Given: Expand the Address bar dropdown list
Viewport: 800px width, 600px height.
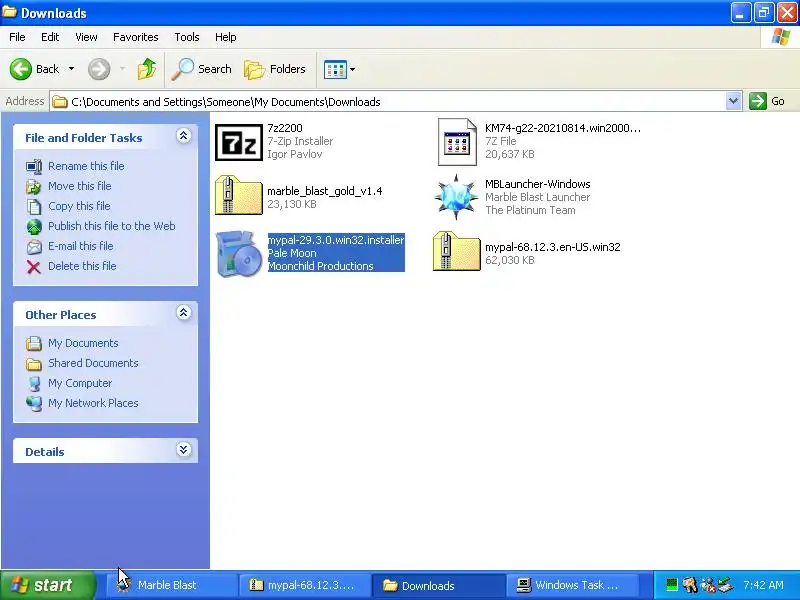Looking at the screenshot, I should click(733, 101).
